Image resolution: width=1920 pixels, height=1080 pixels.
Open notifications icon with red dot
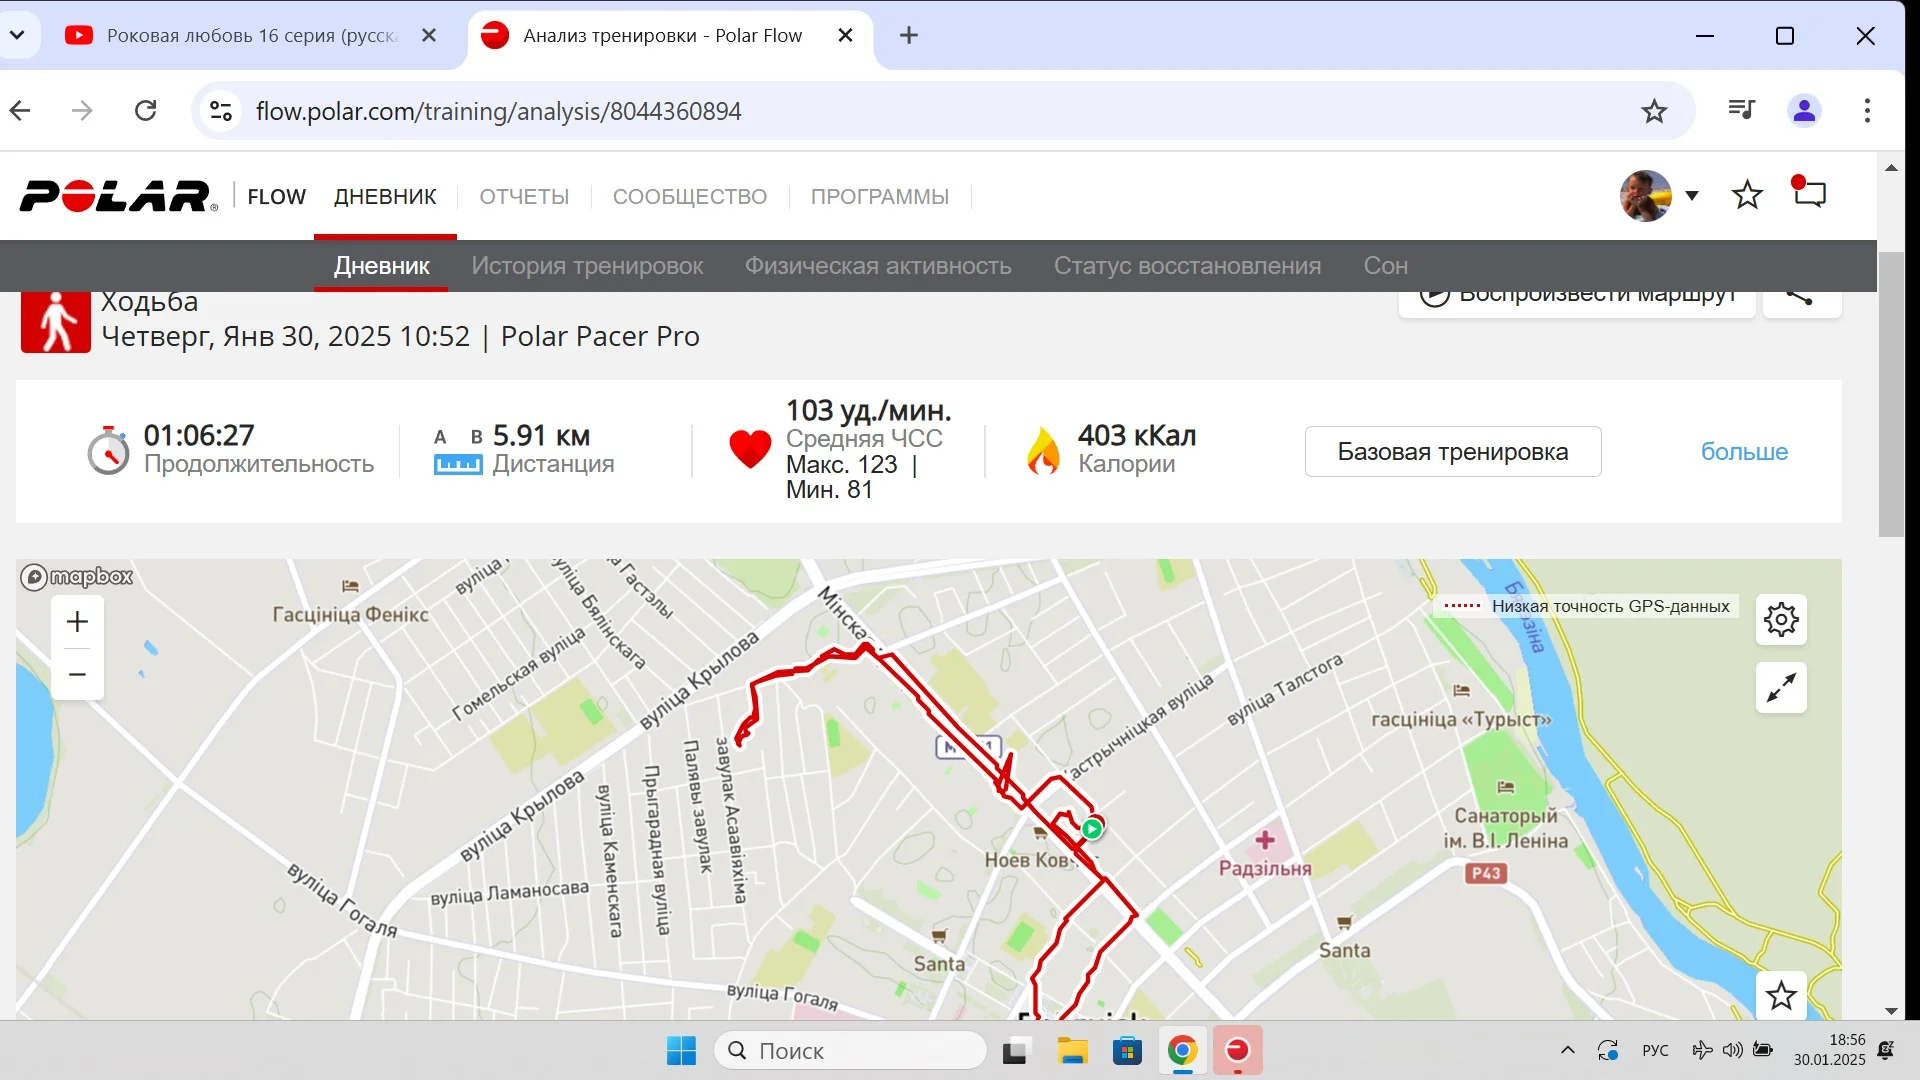pos(1809,192)
